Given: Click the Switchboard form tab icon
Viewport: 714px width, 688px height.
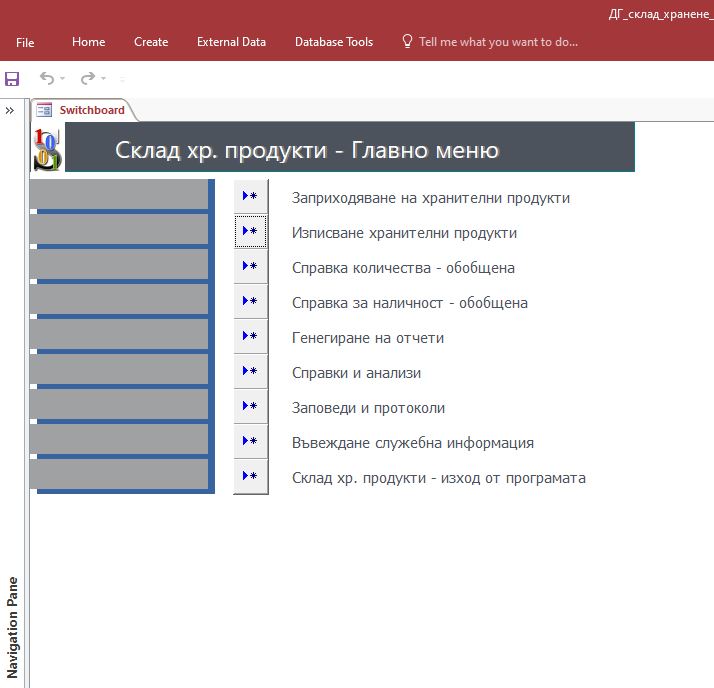Looking at the screenshot, I should pos(44,110).
